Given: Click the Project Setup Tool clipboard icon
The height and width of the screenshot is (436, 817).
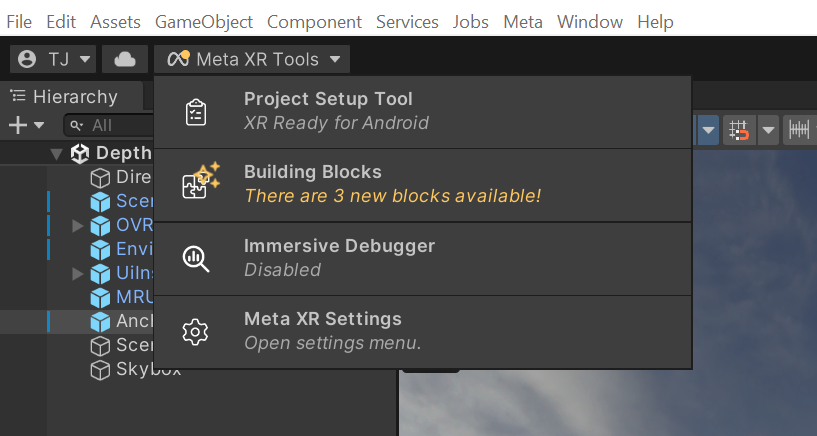Looking at the screenshot, I should 196,112.
